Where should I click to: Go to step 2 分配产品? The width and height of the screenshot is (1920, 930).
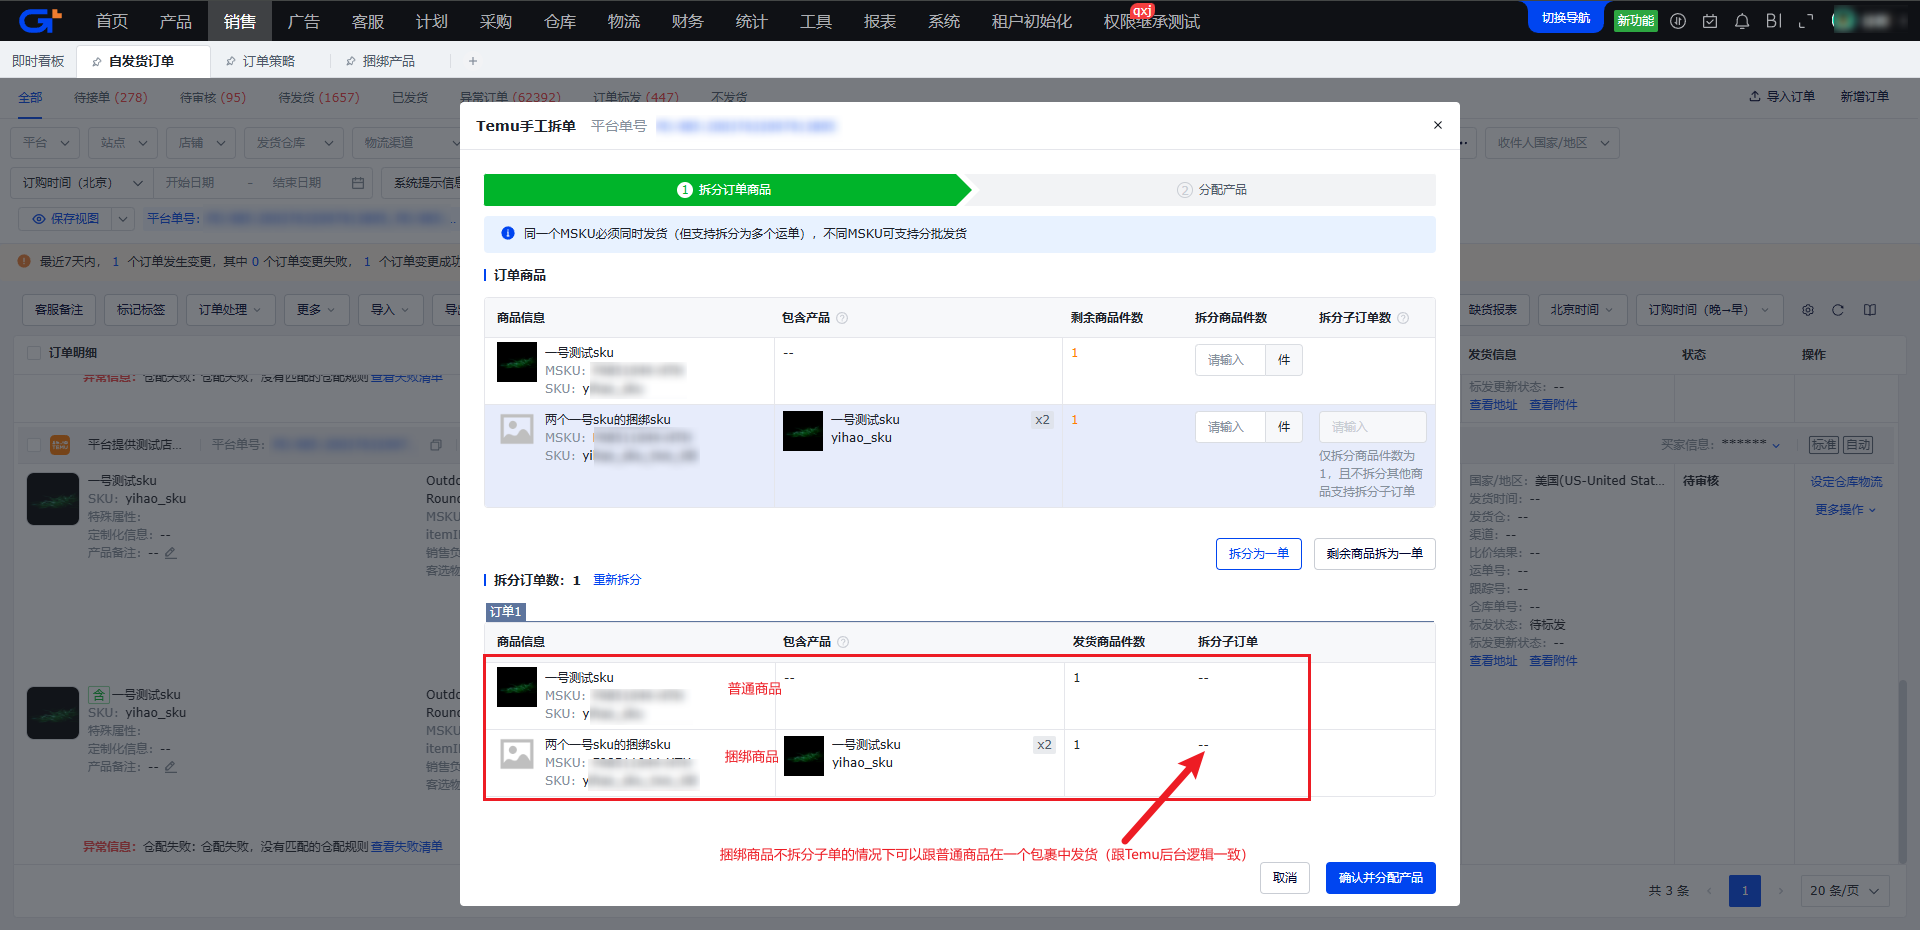(x=1212, y=190)
